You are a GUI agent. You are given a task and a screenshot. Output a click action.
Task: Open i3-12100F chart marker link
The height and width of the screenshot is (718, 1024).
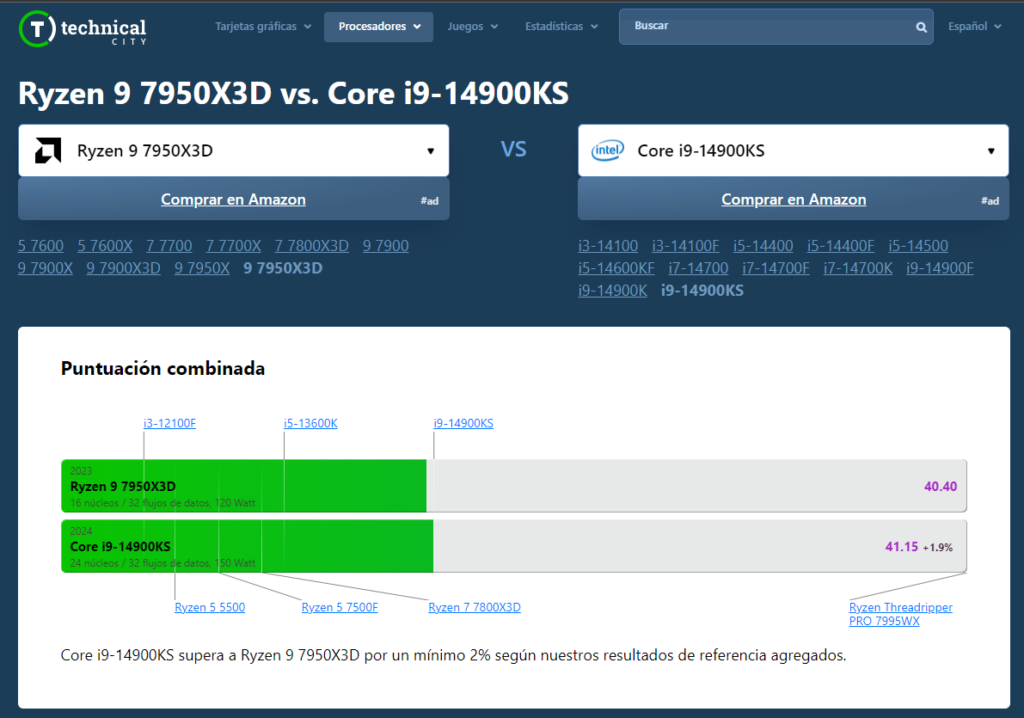click(169, 423)
